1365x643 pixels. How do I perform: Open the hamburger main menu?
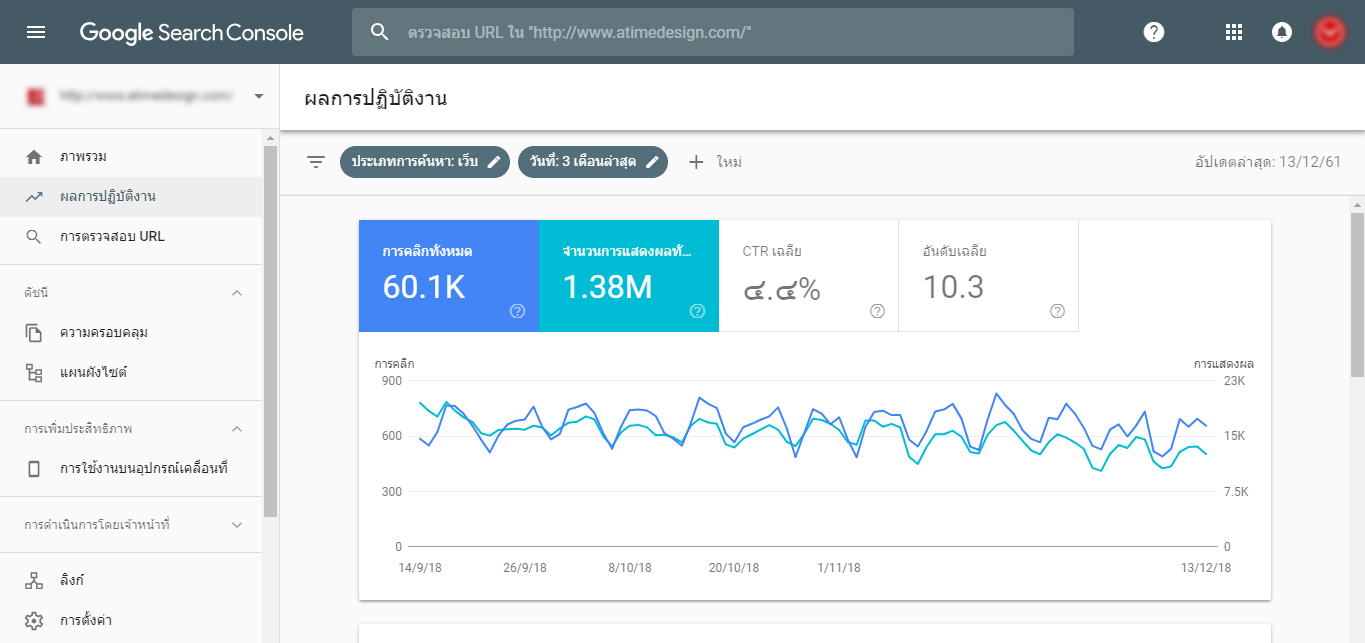(x=36, y=32)
